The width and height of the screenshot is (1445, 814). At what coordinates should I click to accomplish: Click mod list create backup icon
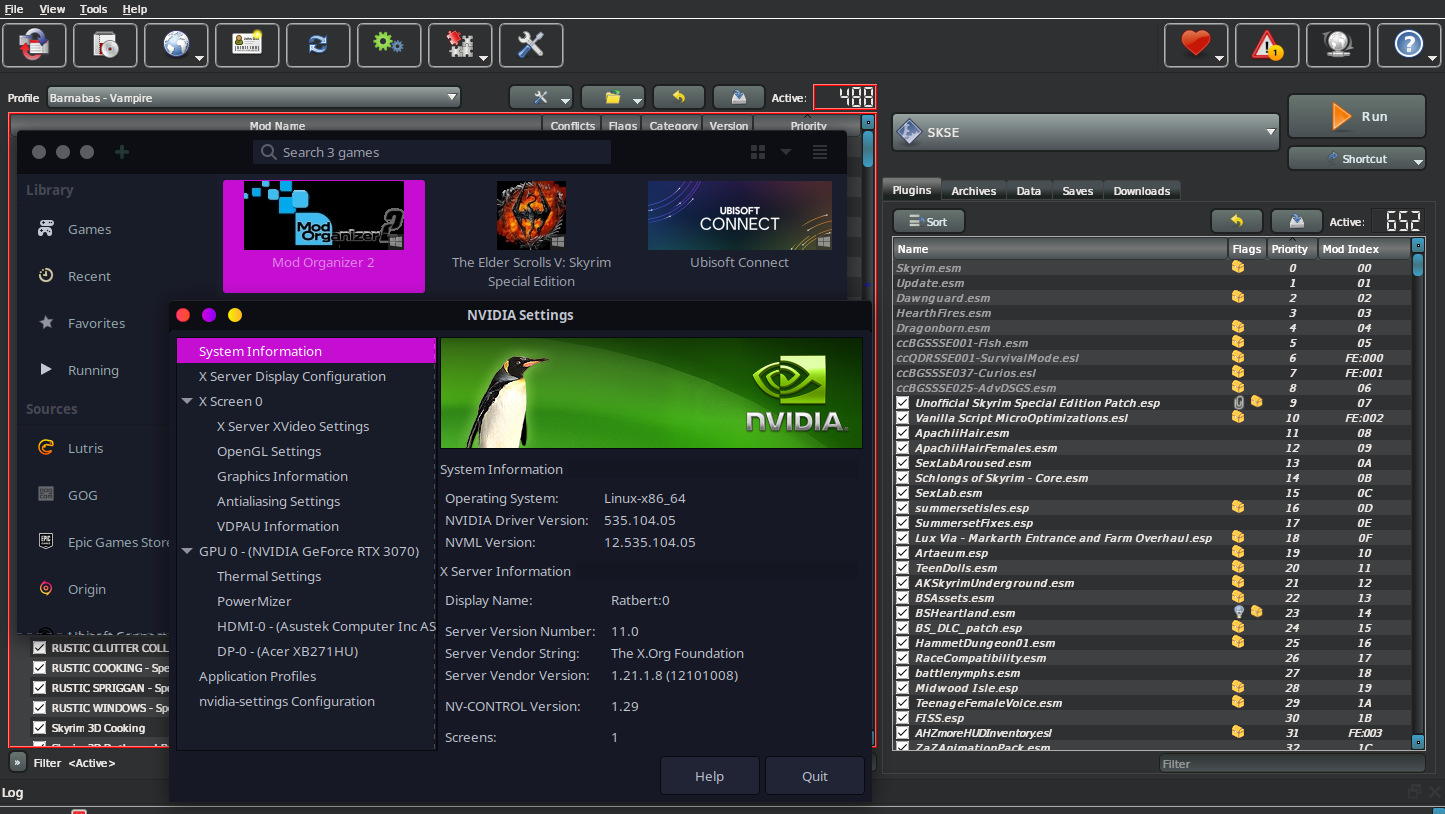point(739,97)
